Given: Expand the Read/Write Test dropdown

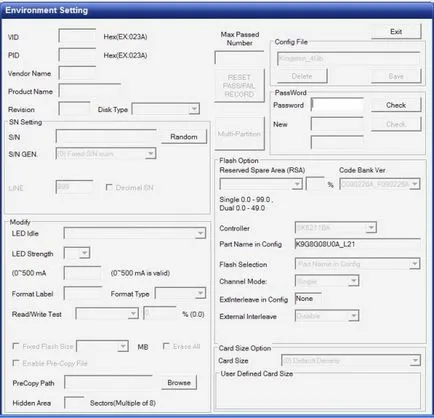Looking at the screenshot, I should coord(107,314).
